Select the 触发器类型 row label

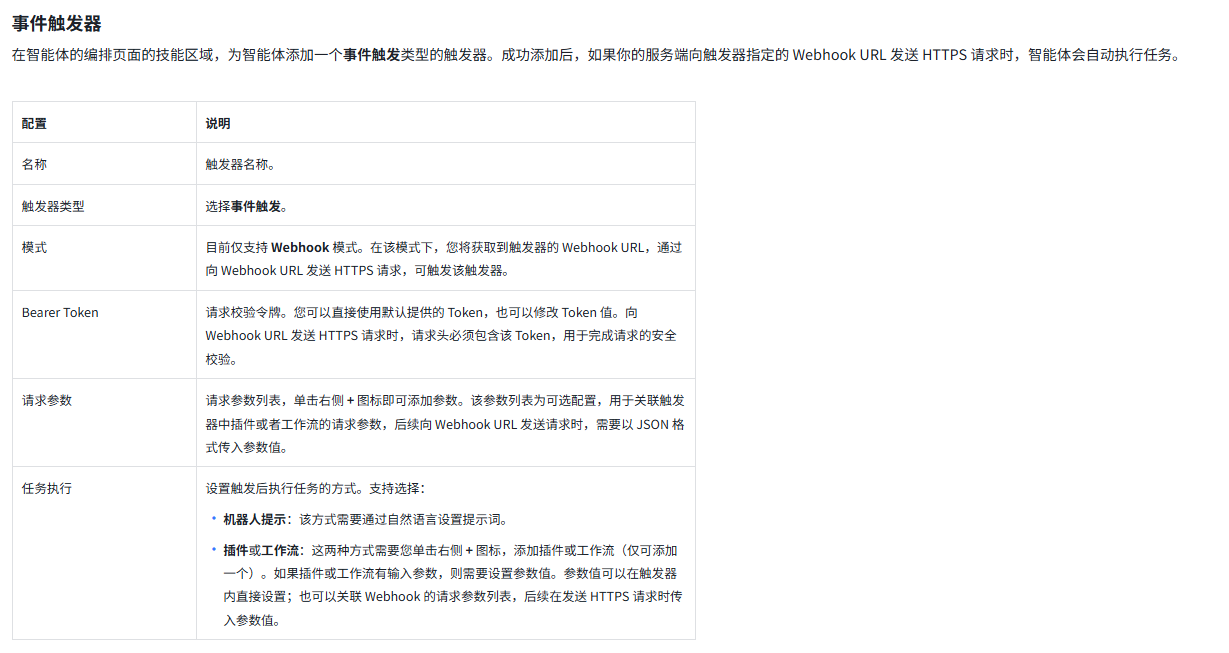click(53, 206)
